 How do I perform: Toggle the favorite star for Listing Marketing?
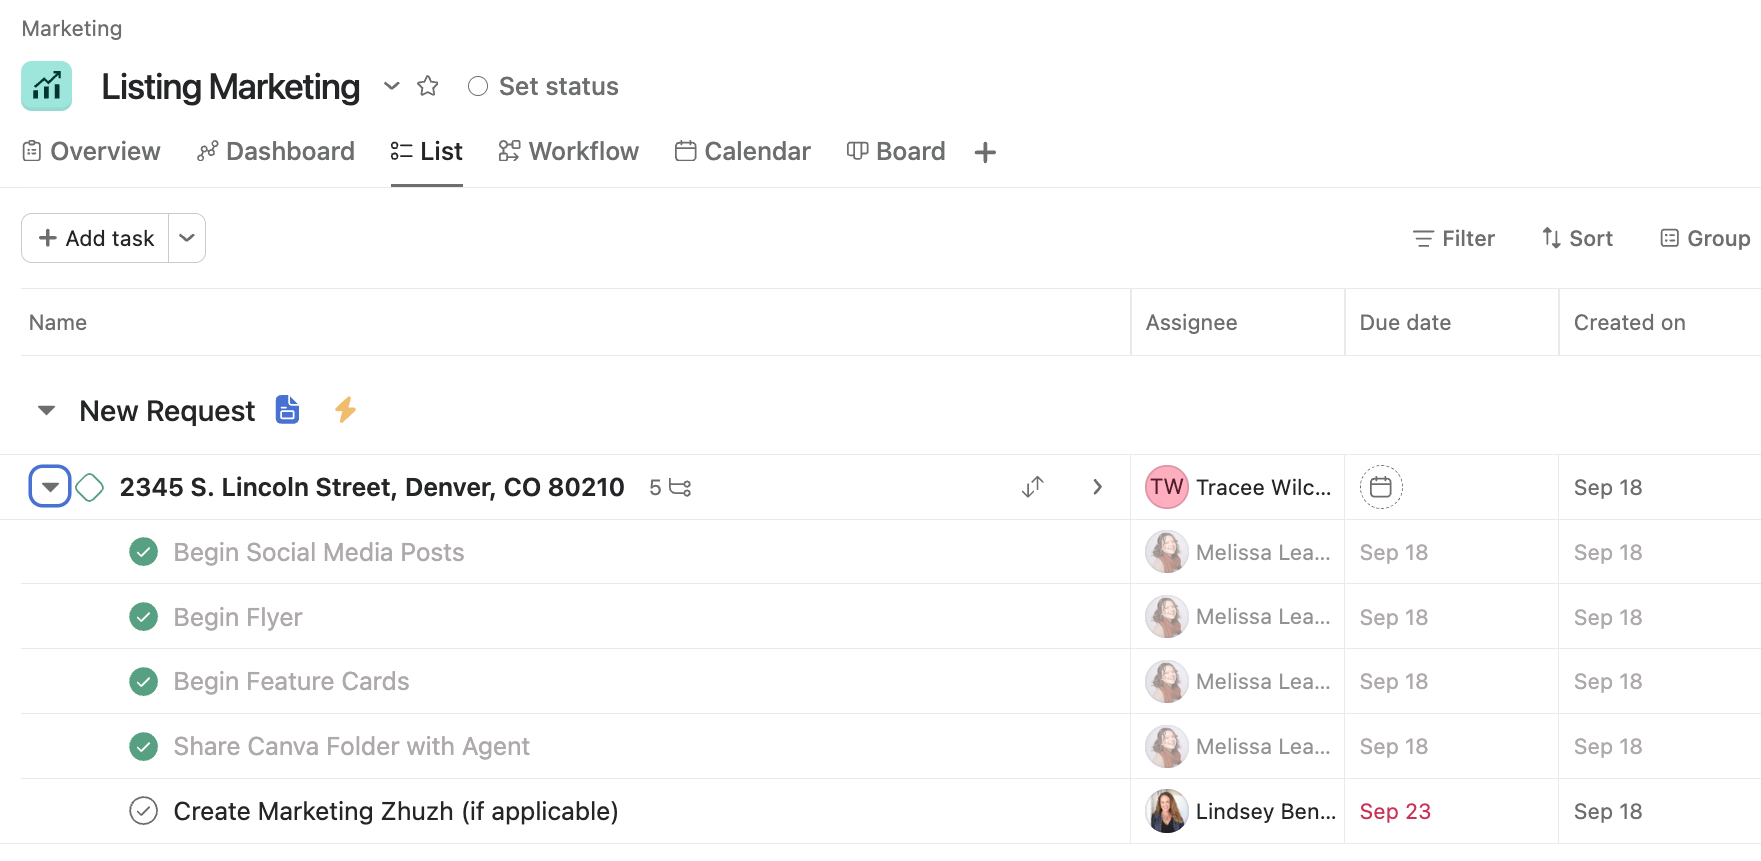(428, 86)
